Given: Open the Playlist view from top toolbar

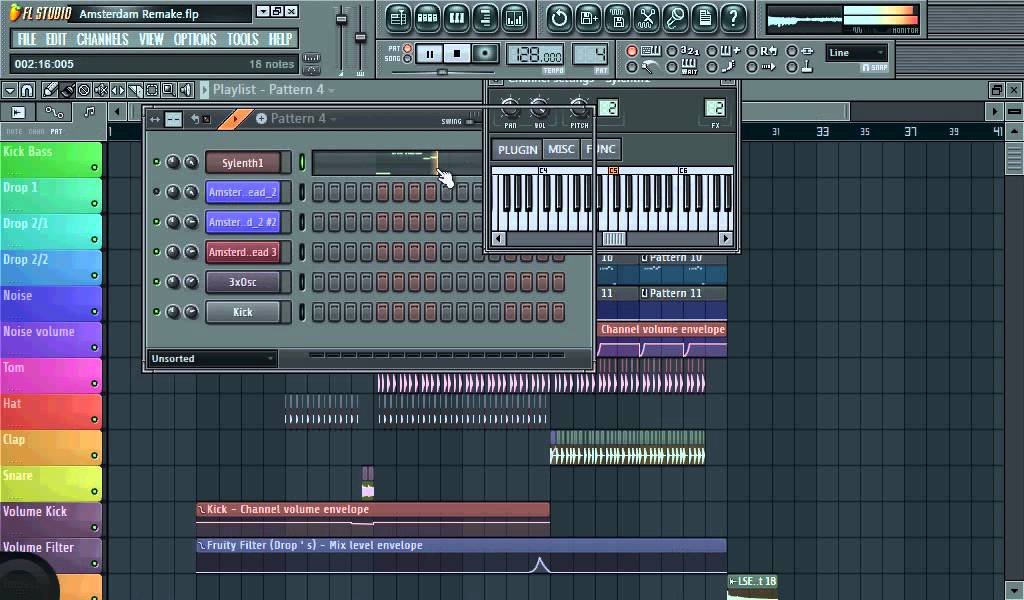Looking at the screenshot, I should [x=398, y=18].
